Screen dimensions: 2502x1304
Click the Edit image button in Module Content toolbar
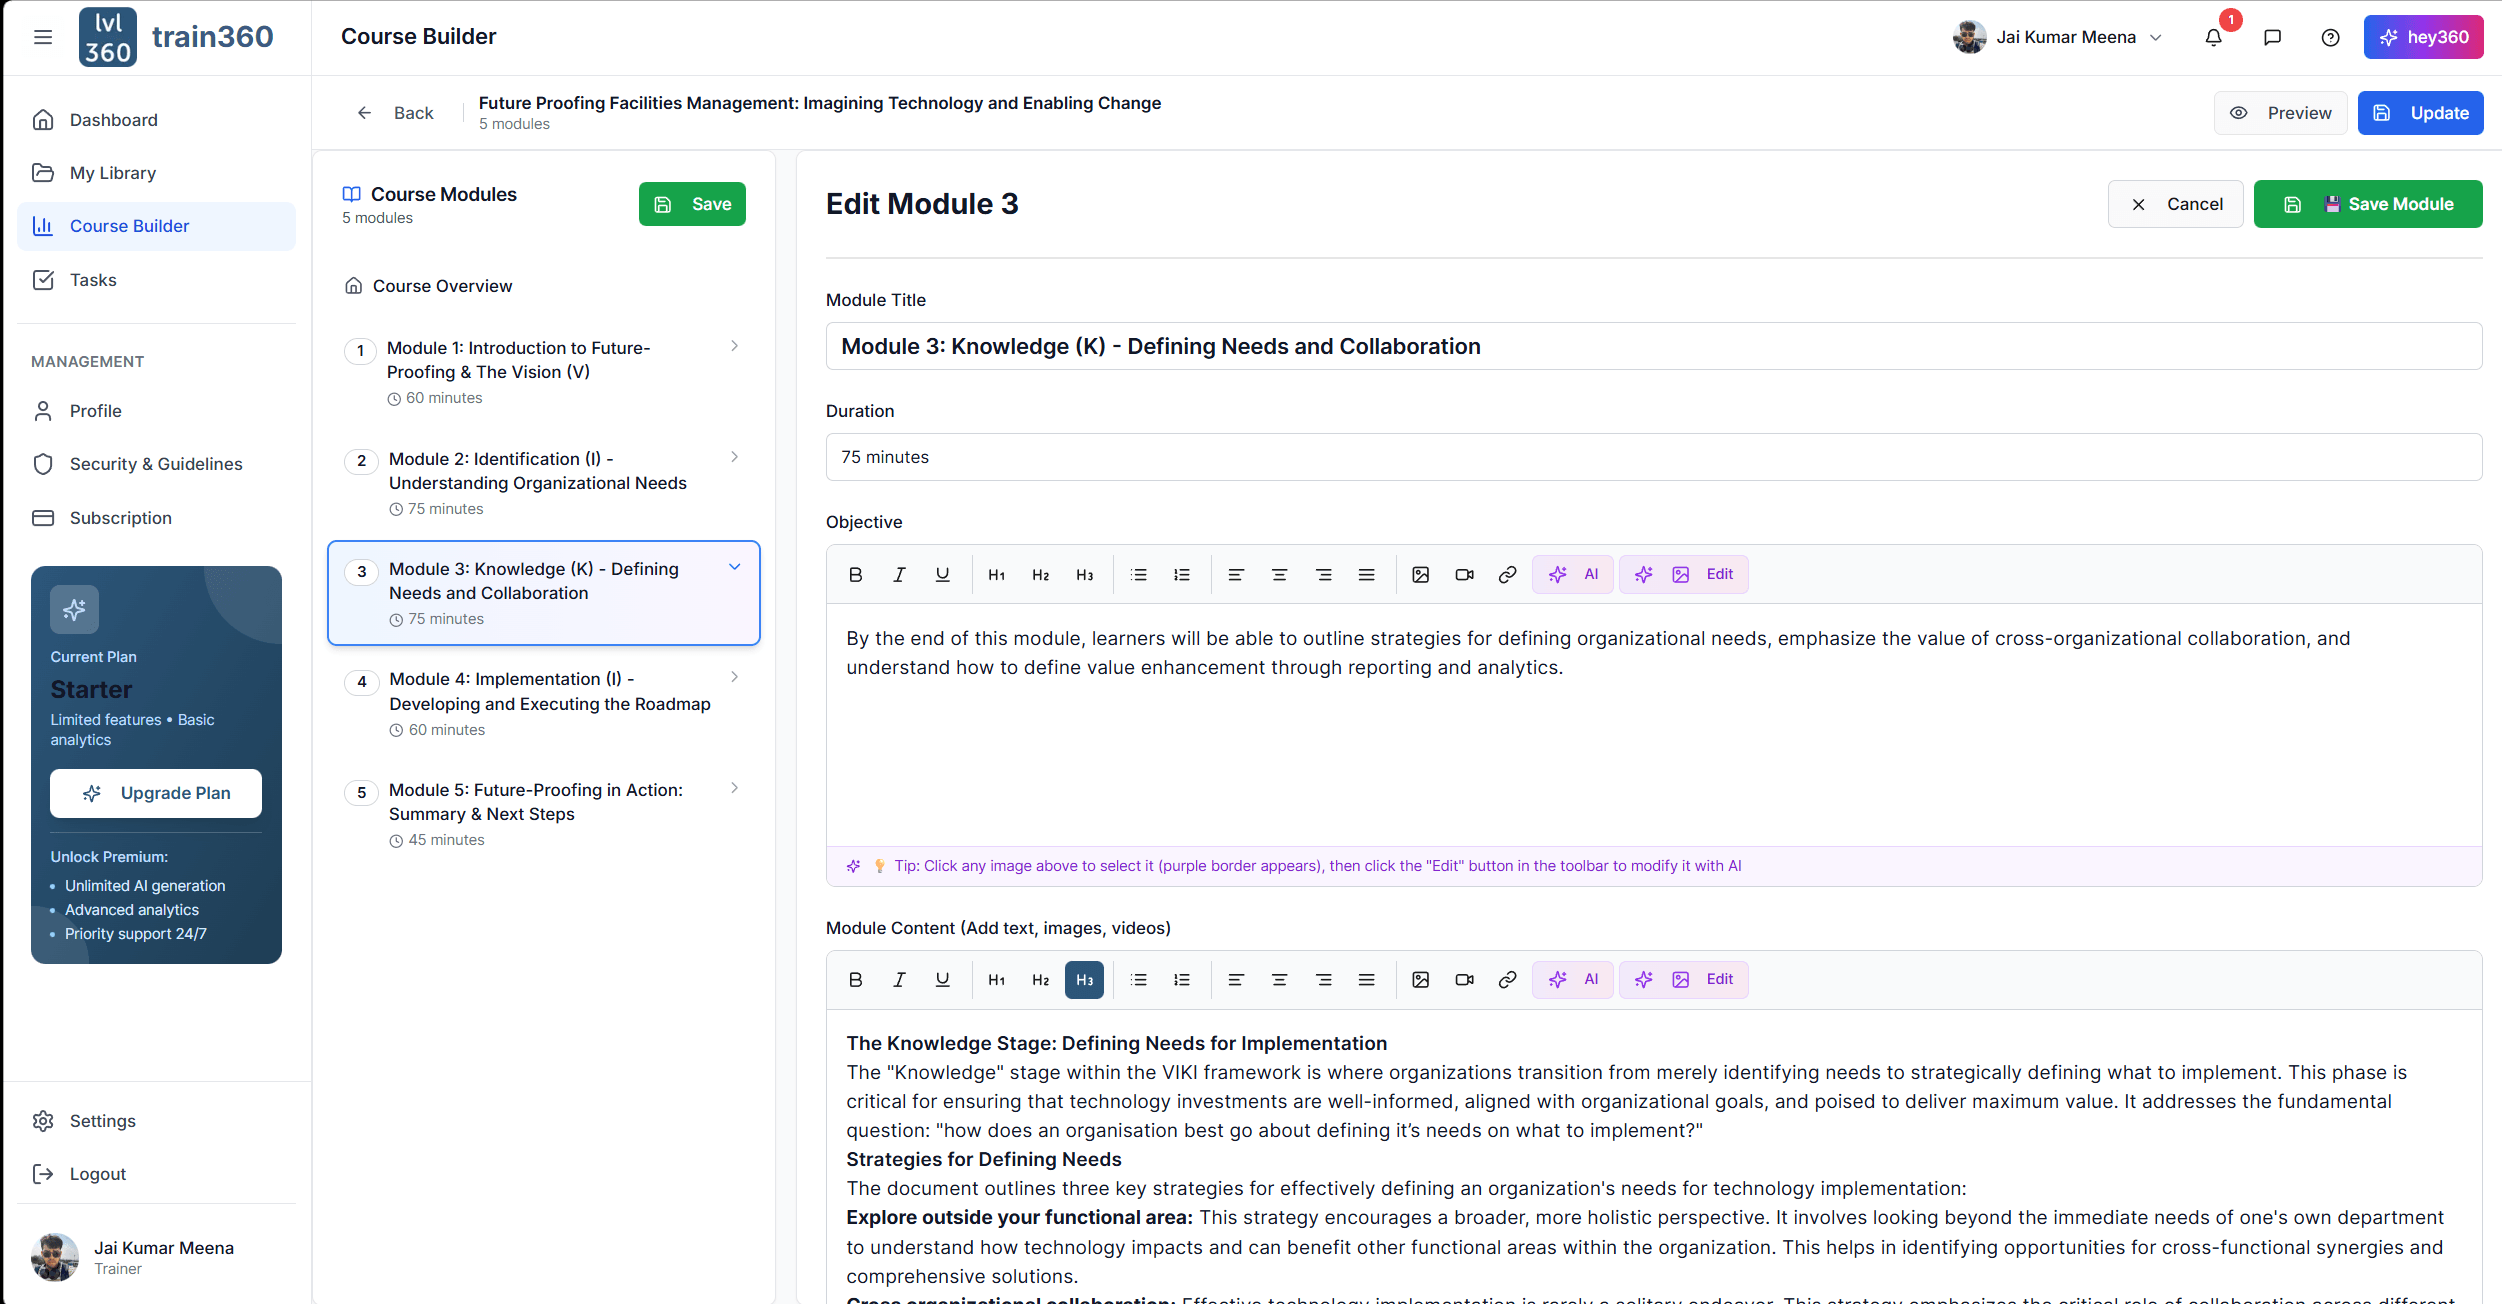tap(1683, 979)
